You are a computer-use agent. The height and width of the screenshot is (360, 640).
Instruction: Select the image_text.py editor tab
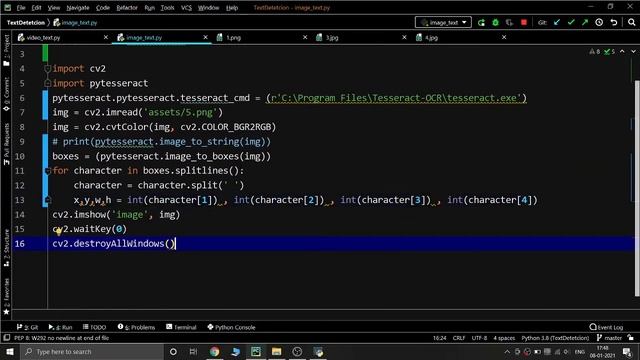click(x=144, y=38)
